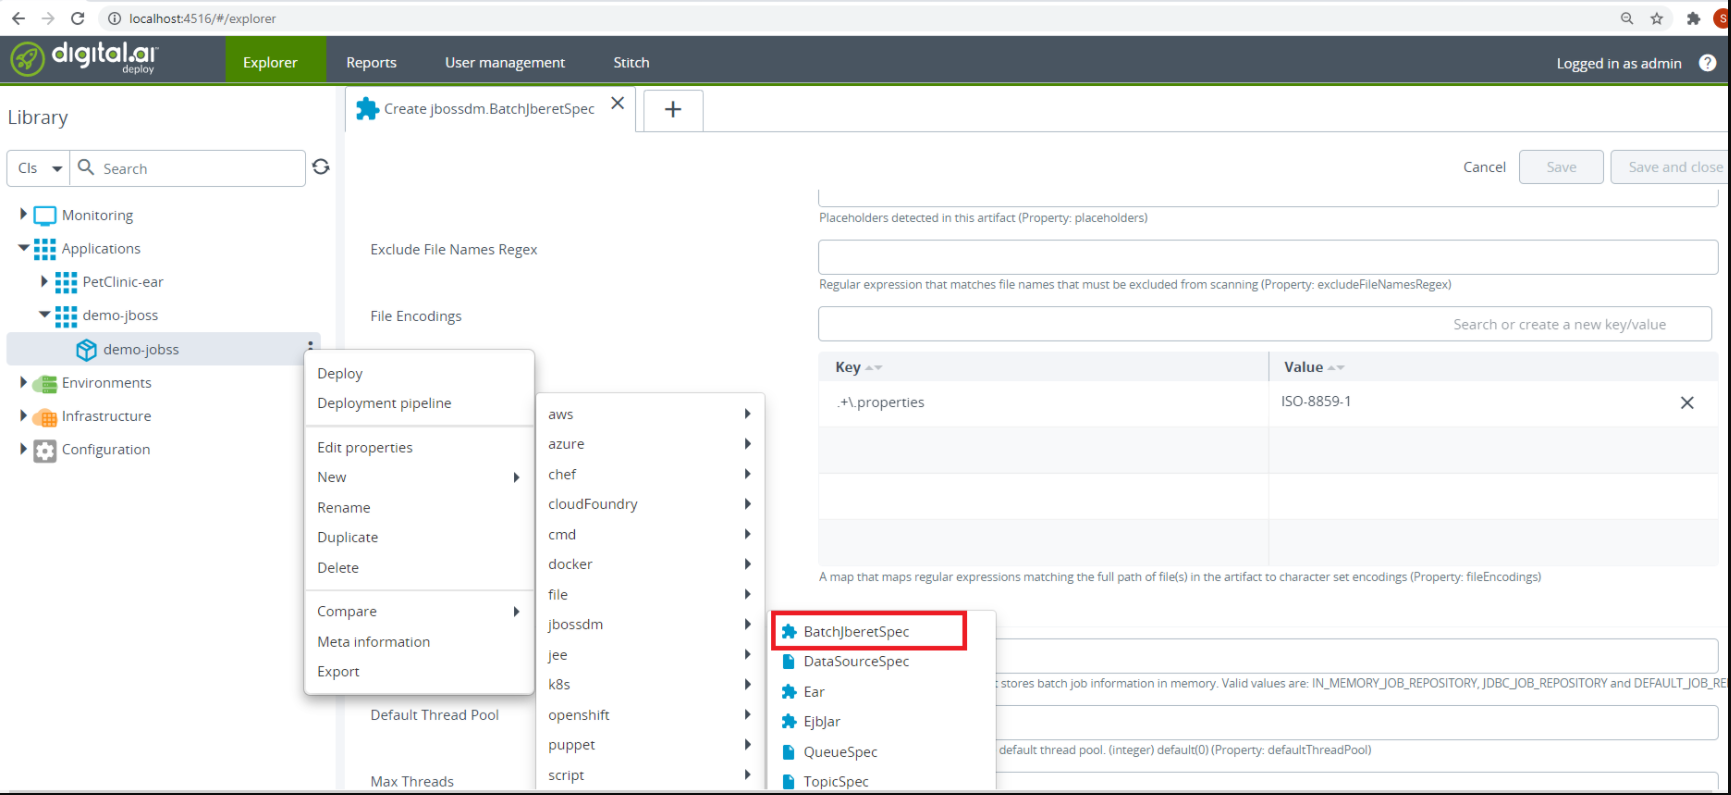Click Search or create key/value field
Image resolution: width=1731 pixels, height=795 pixels.
pyautogui.click(x=1265, y=324)
